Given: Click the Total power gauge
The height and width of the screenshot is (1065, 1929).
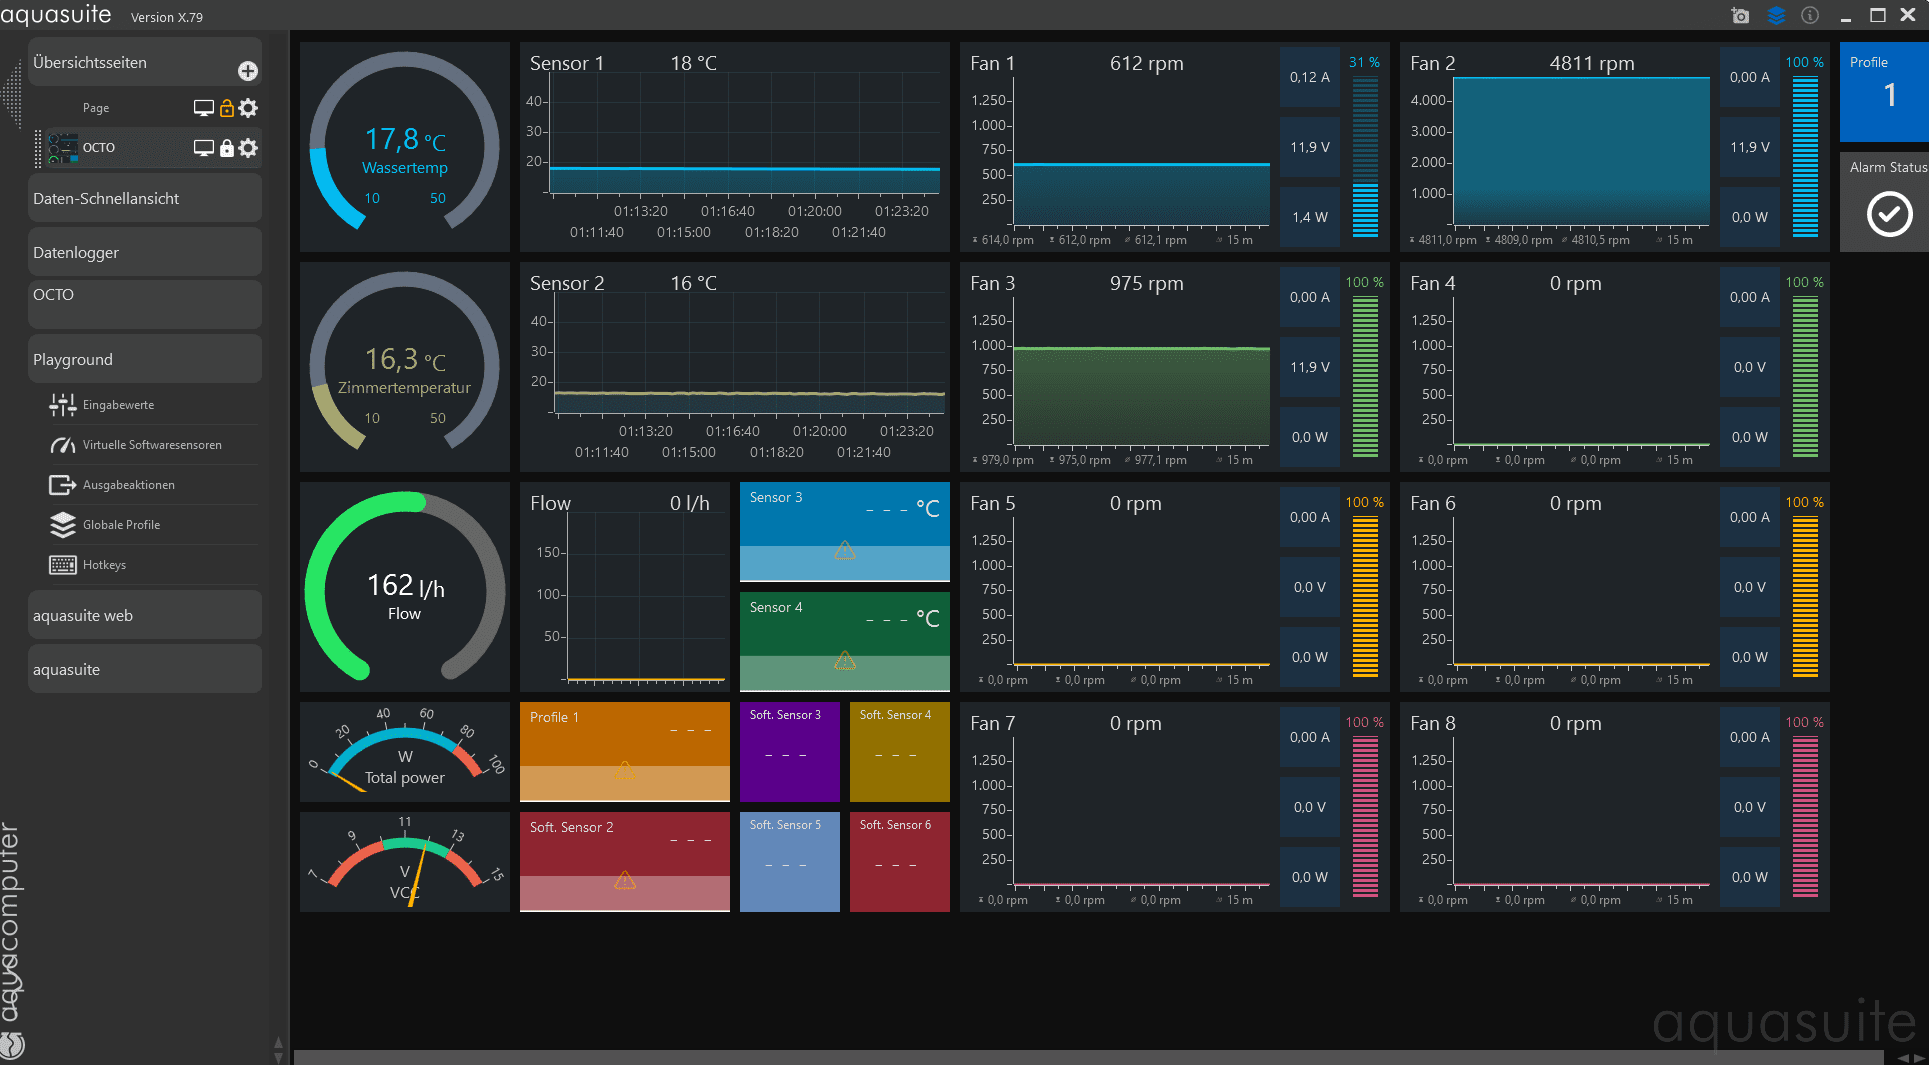Looking at the screenshot, I should (405, 752).
